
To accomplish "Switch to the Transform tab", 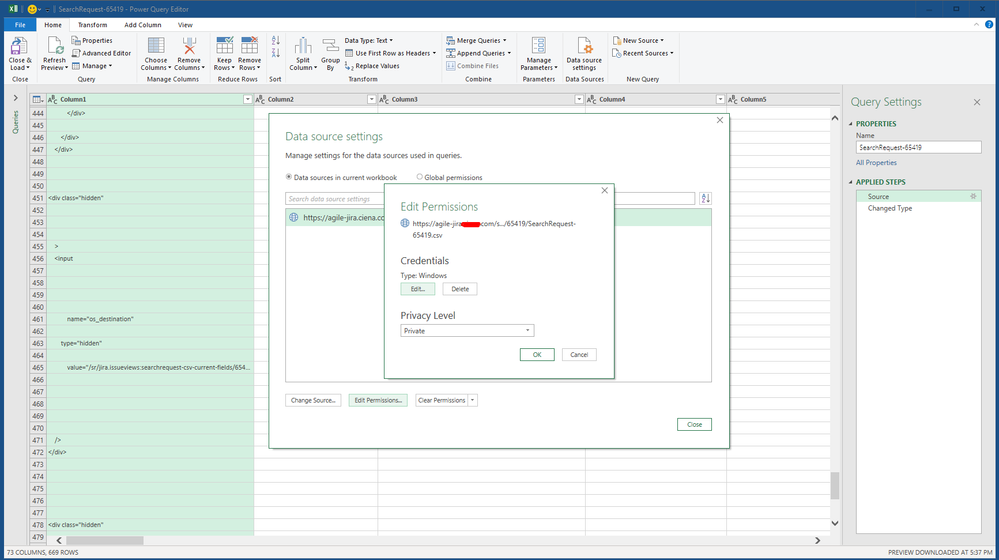I will point(92,25).
